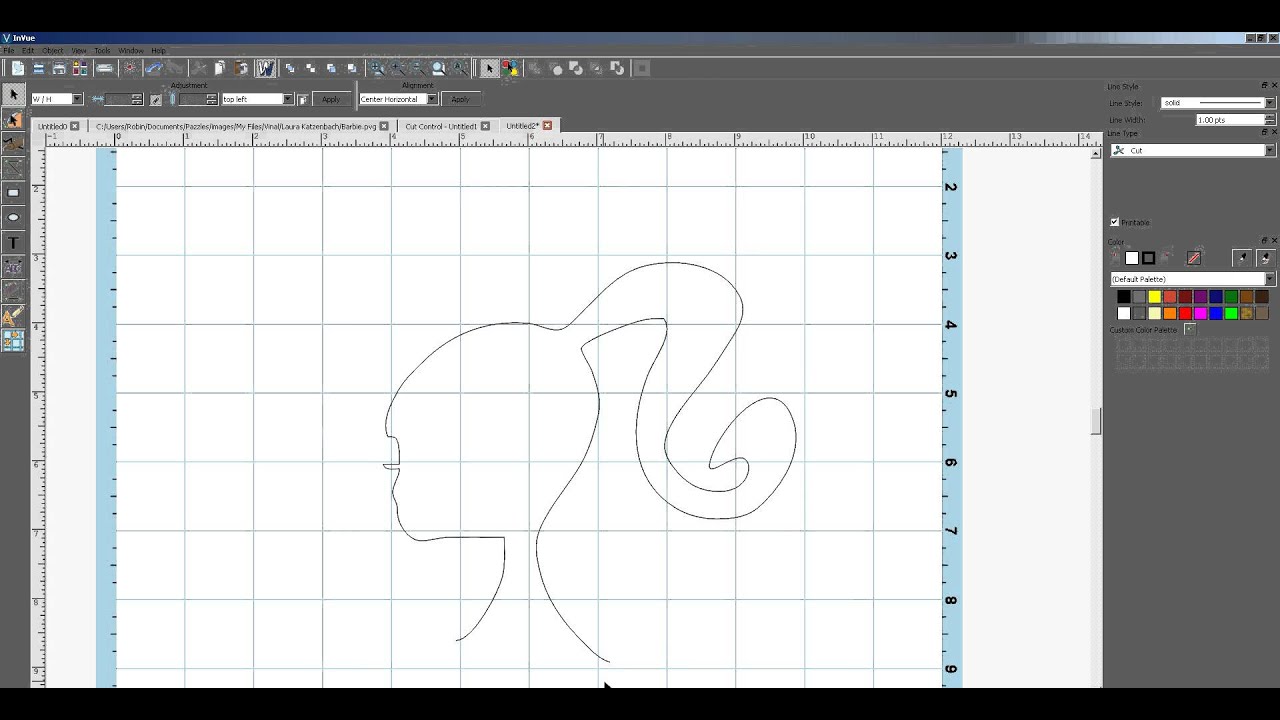
Task: Switch to the Cut Control - Untitled1 tab
Action: [x=441, y=127]
